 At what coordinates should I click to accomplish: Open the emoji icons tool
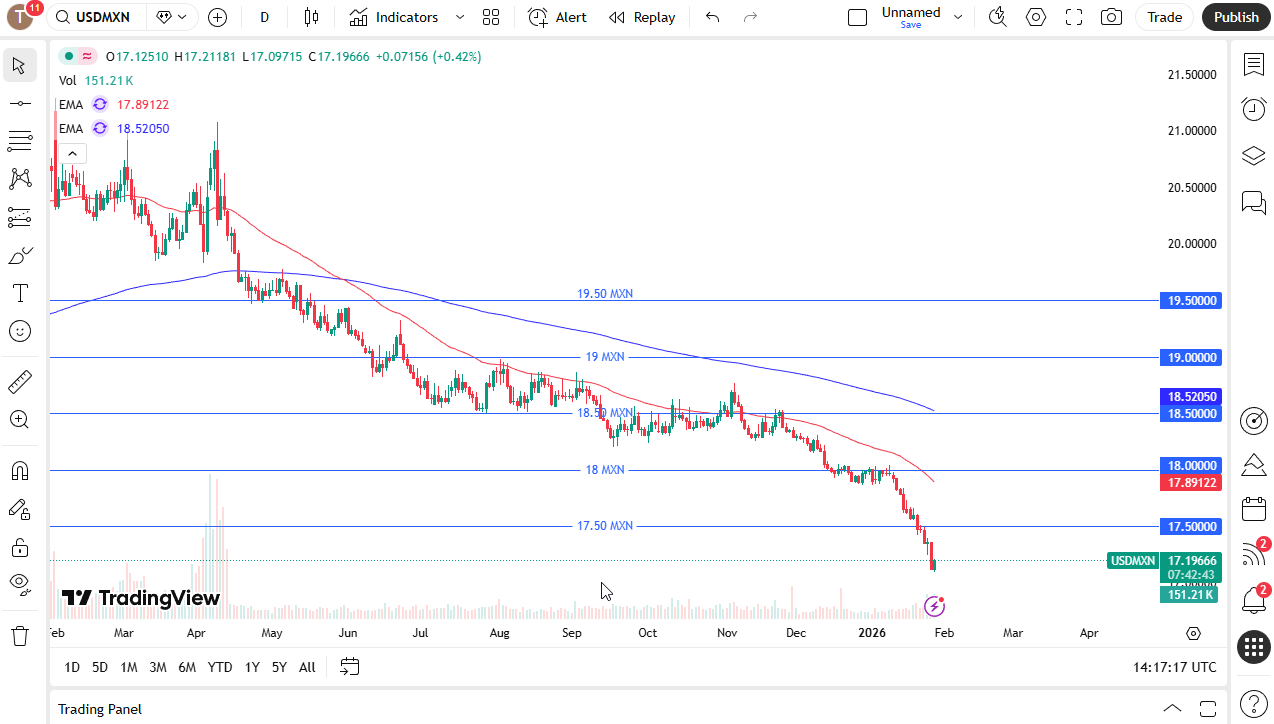click(x=19, y=331)
